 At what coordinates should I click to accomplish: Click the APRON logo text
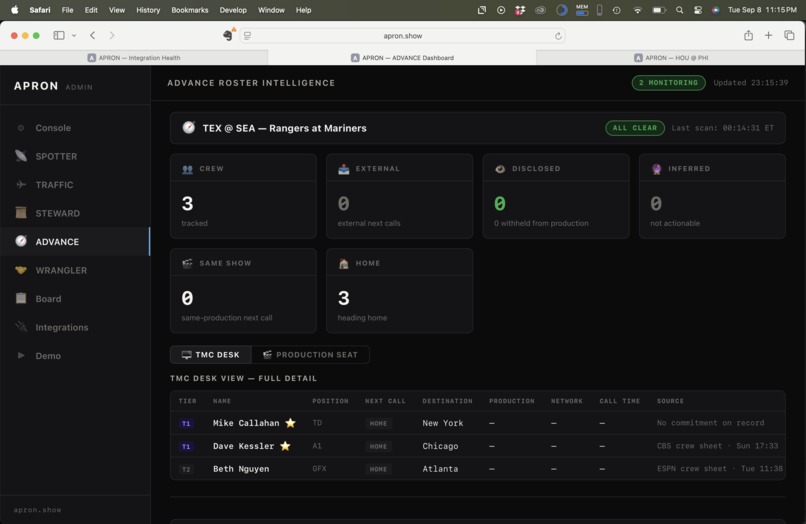[36, 86]
